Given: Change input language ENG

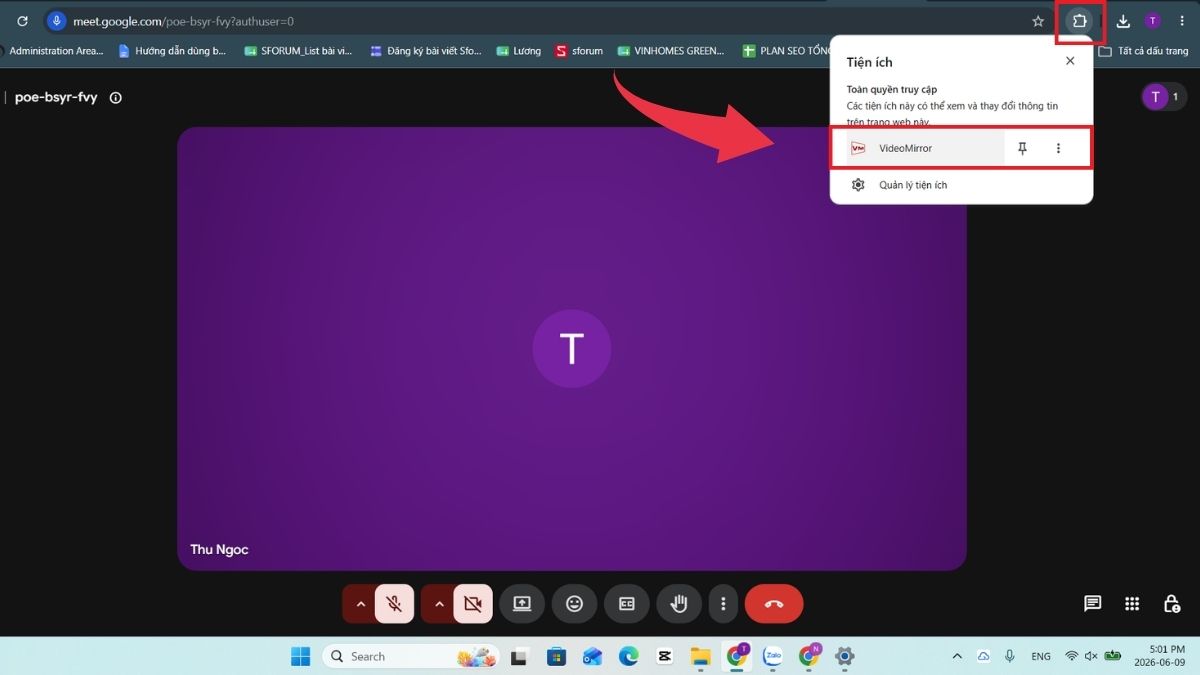Looking at the screenshot, I should coord(1041,656).
